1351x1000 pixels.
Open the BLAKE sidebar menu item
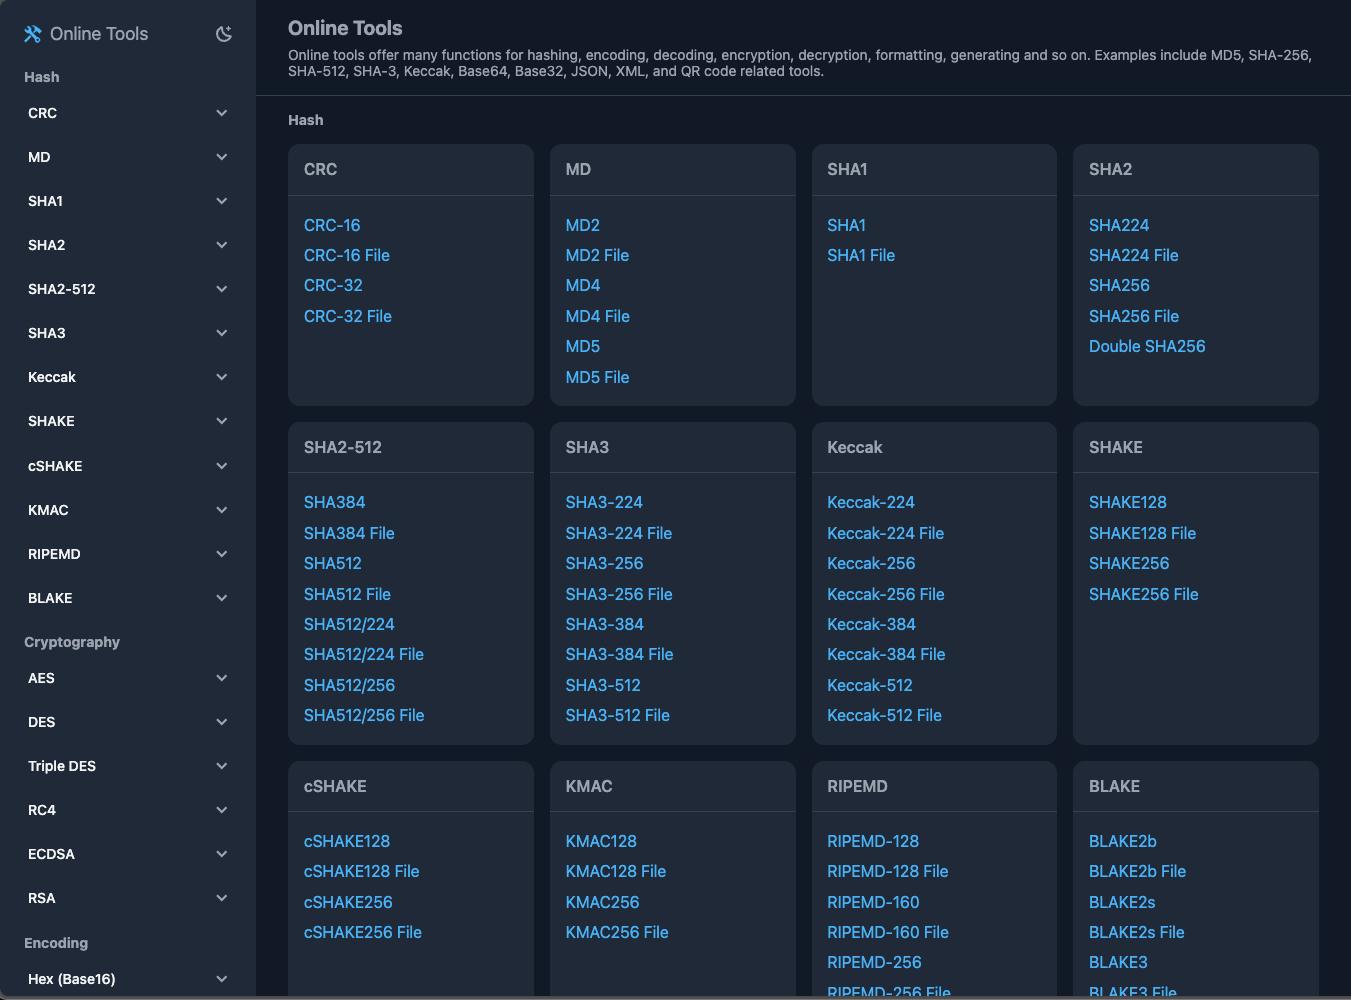(x=128, y=598)
